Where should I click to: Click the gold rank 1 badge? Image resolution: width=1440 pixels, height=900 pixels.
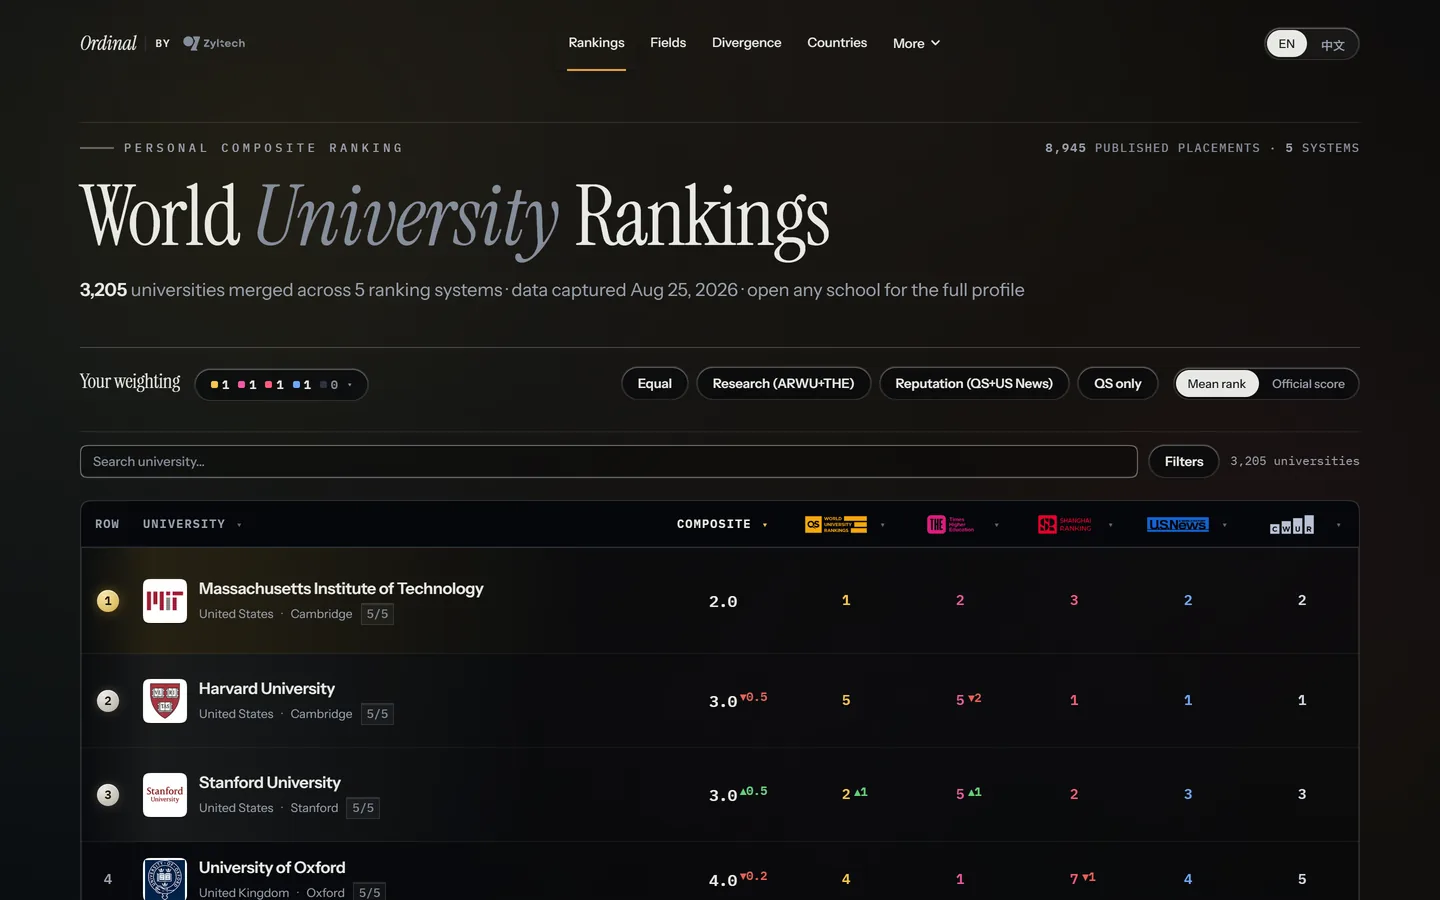108,601
